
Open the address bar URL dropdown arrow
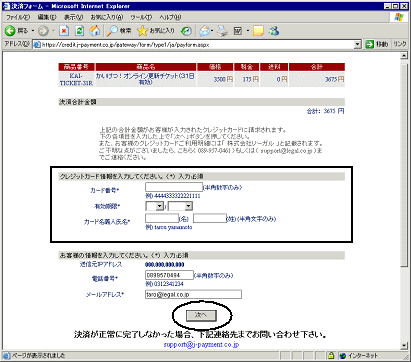(357, 44)
